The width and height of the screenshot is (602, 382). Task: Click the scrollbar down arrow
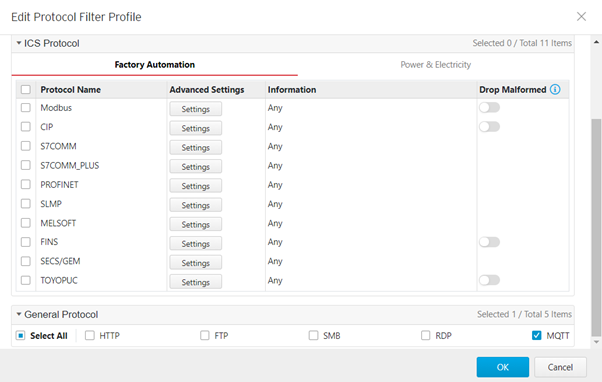[x=596, y=342]
